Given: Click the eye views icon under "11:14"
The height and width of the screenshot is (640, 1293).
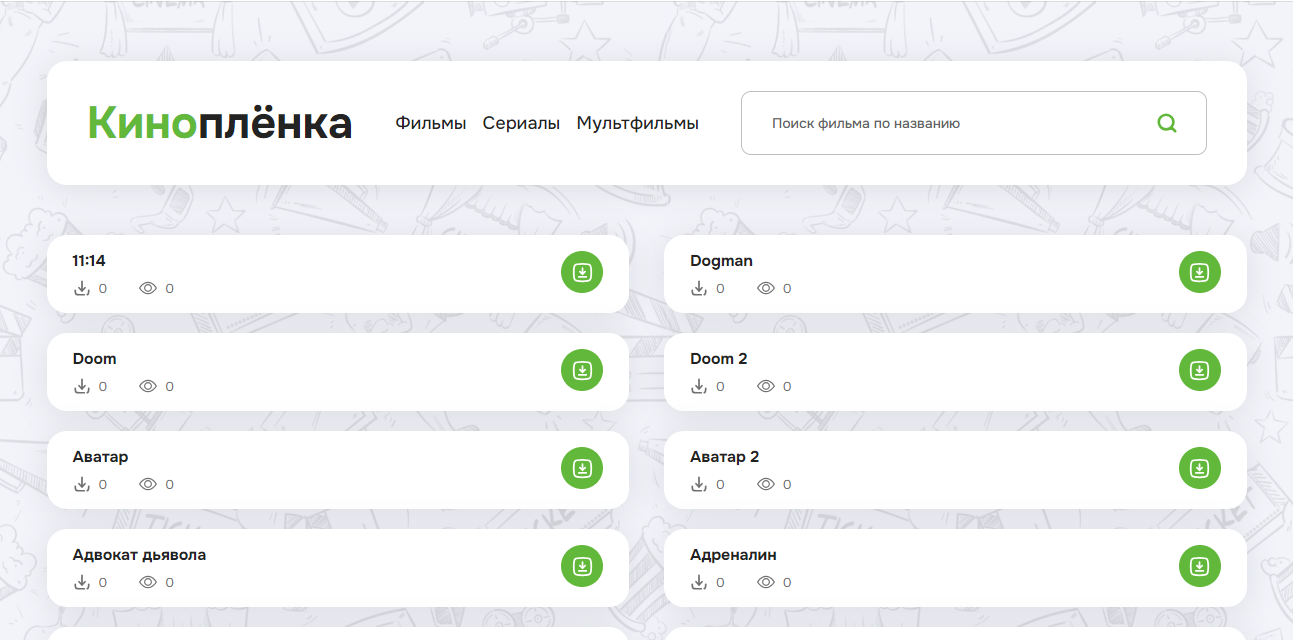Looking at the screenshot, I should (x=149, y=288).
